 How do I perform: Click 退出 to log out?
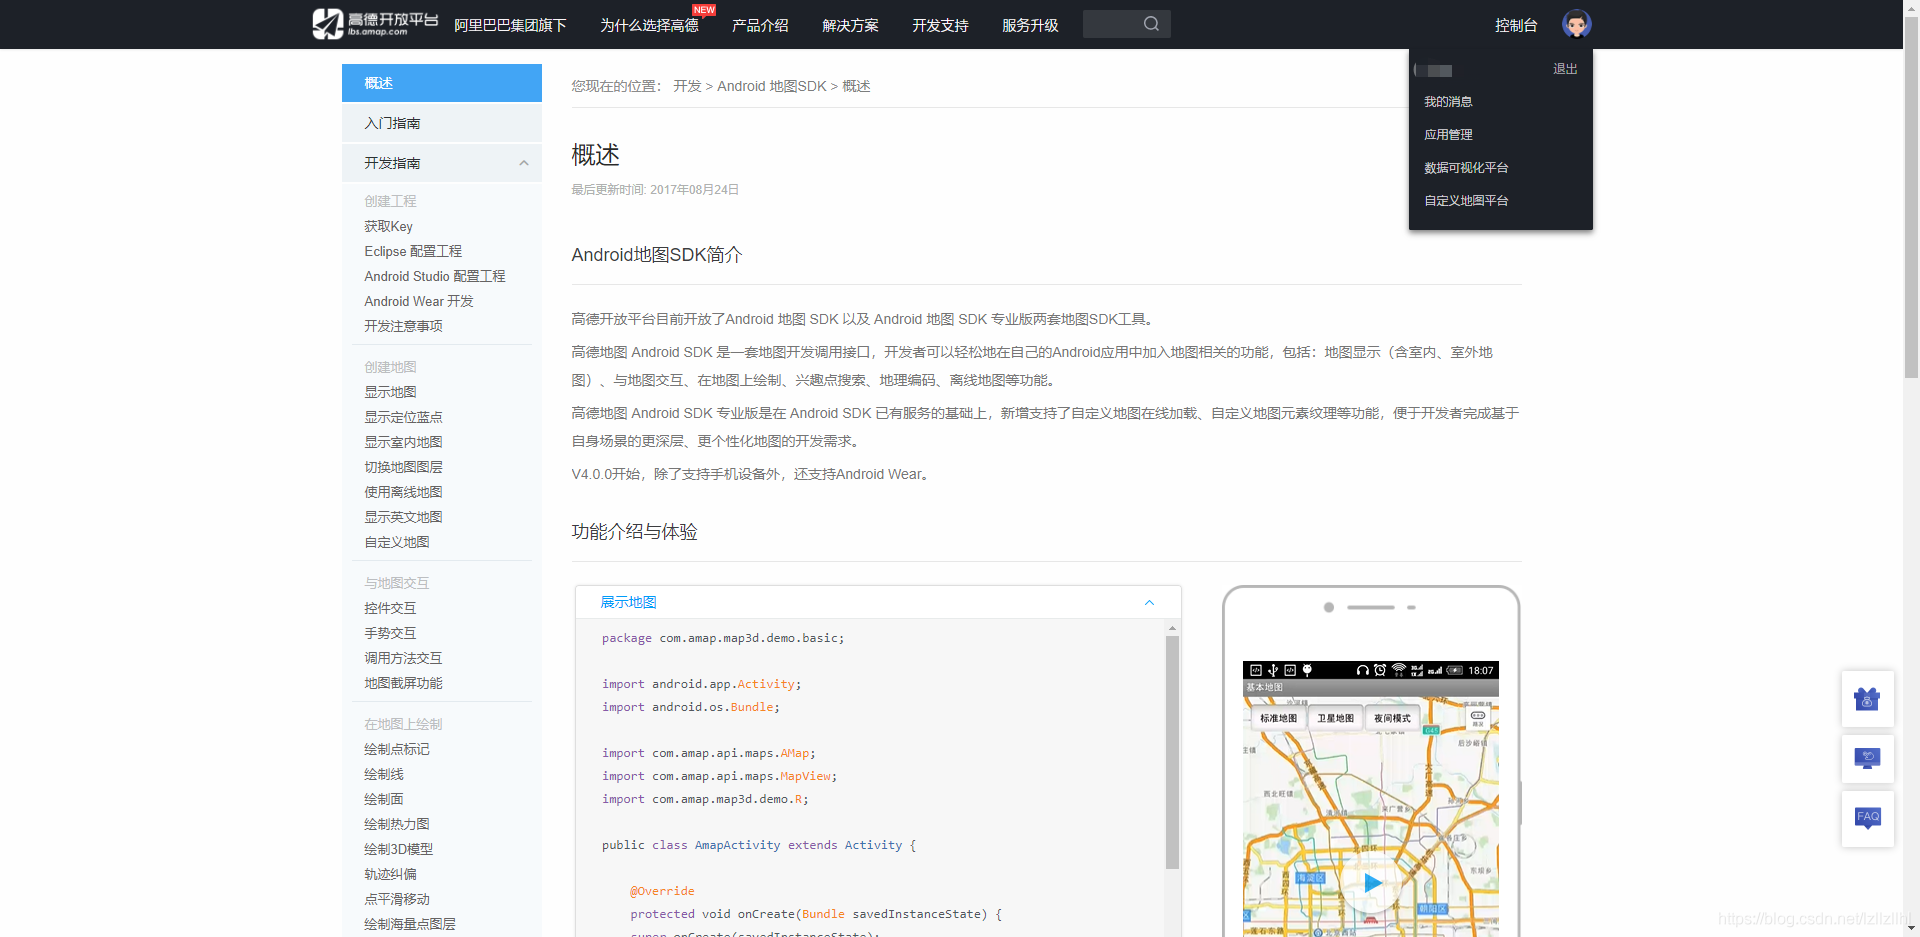click(x=1565, y=69)
